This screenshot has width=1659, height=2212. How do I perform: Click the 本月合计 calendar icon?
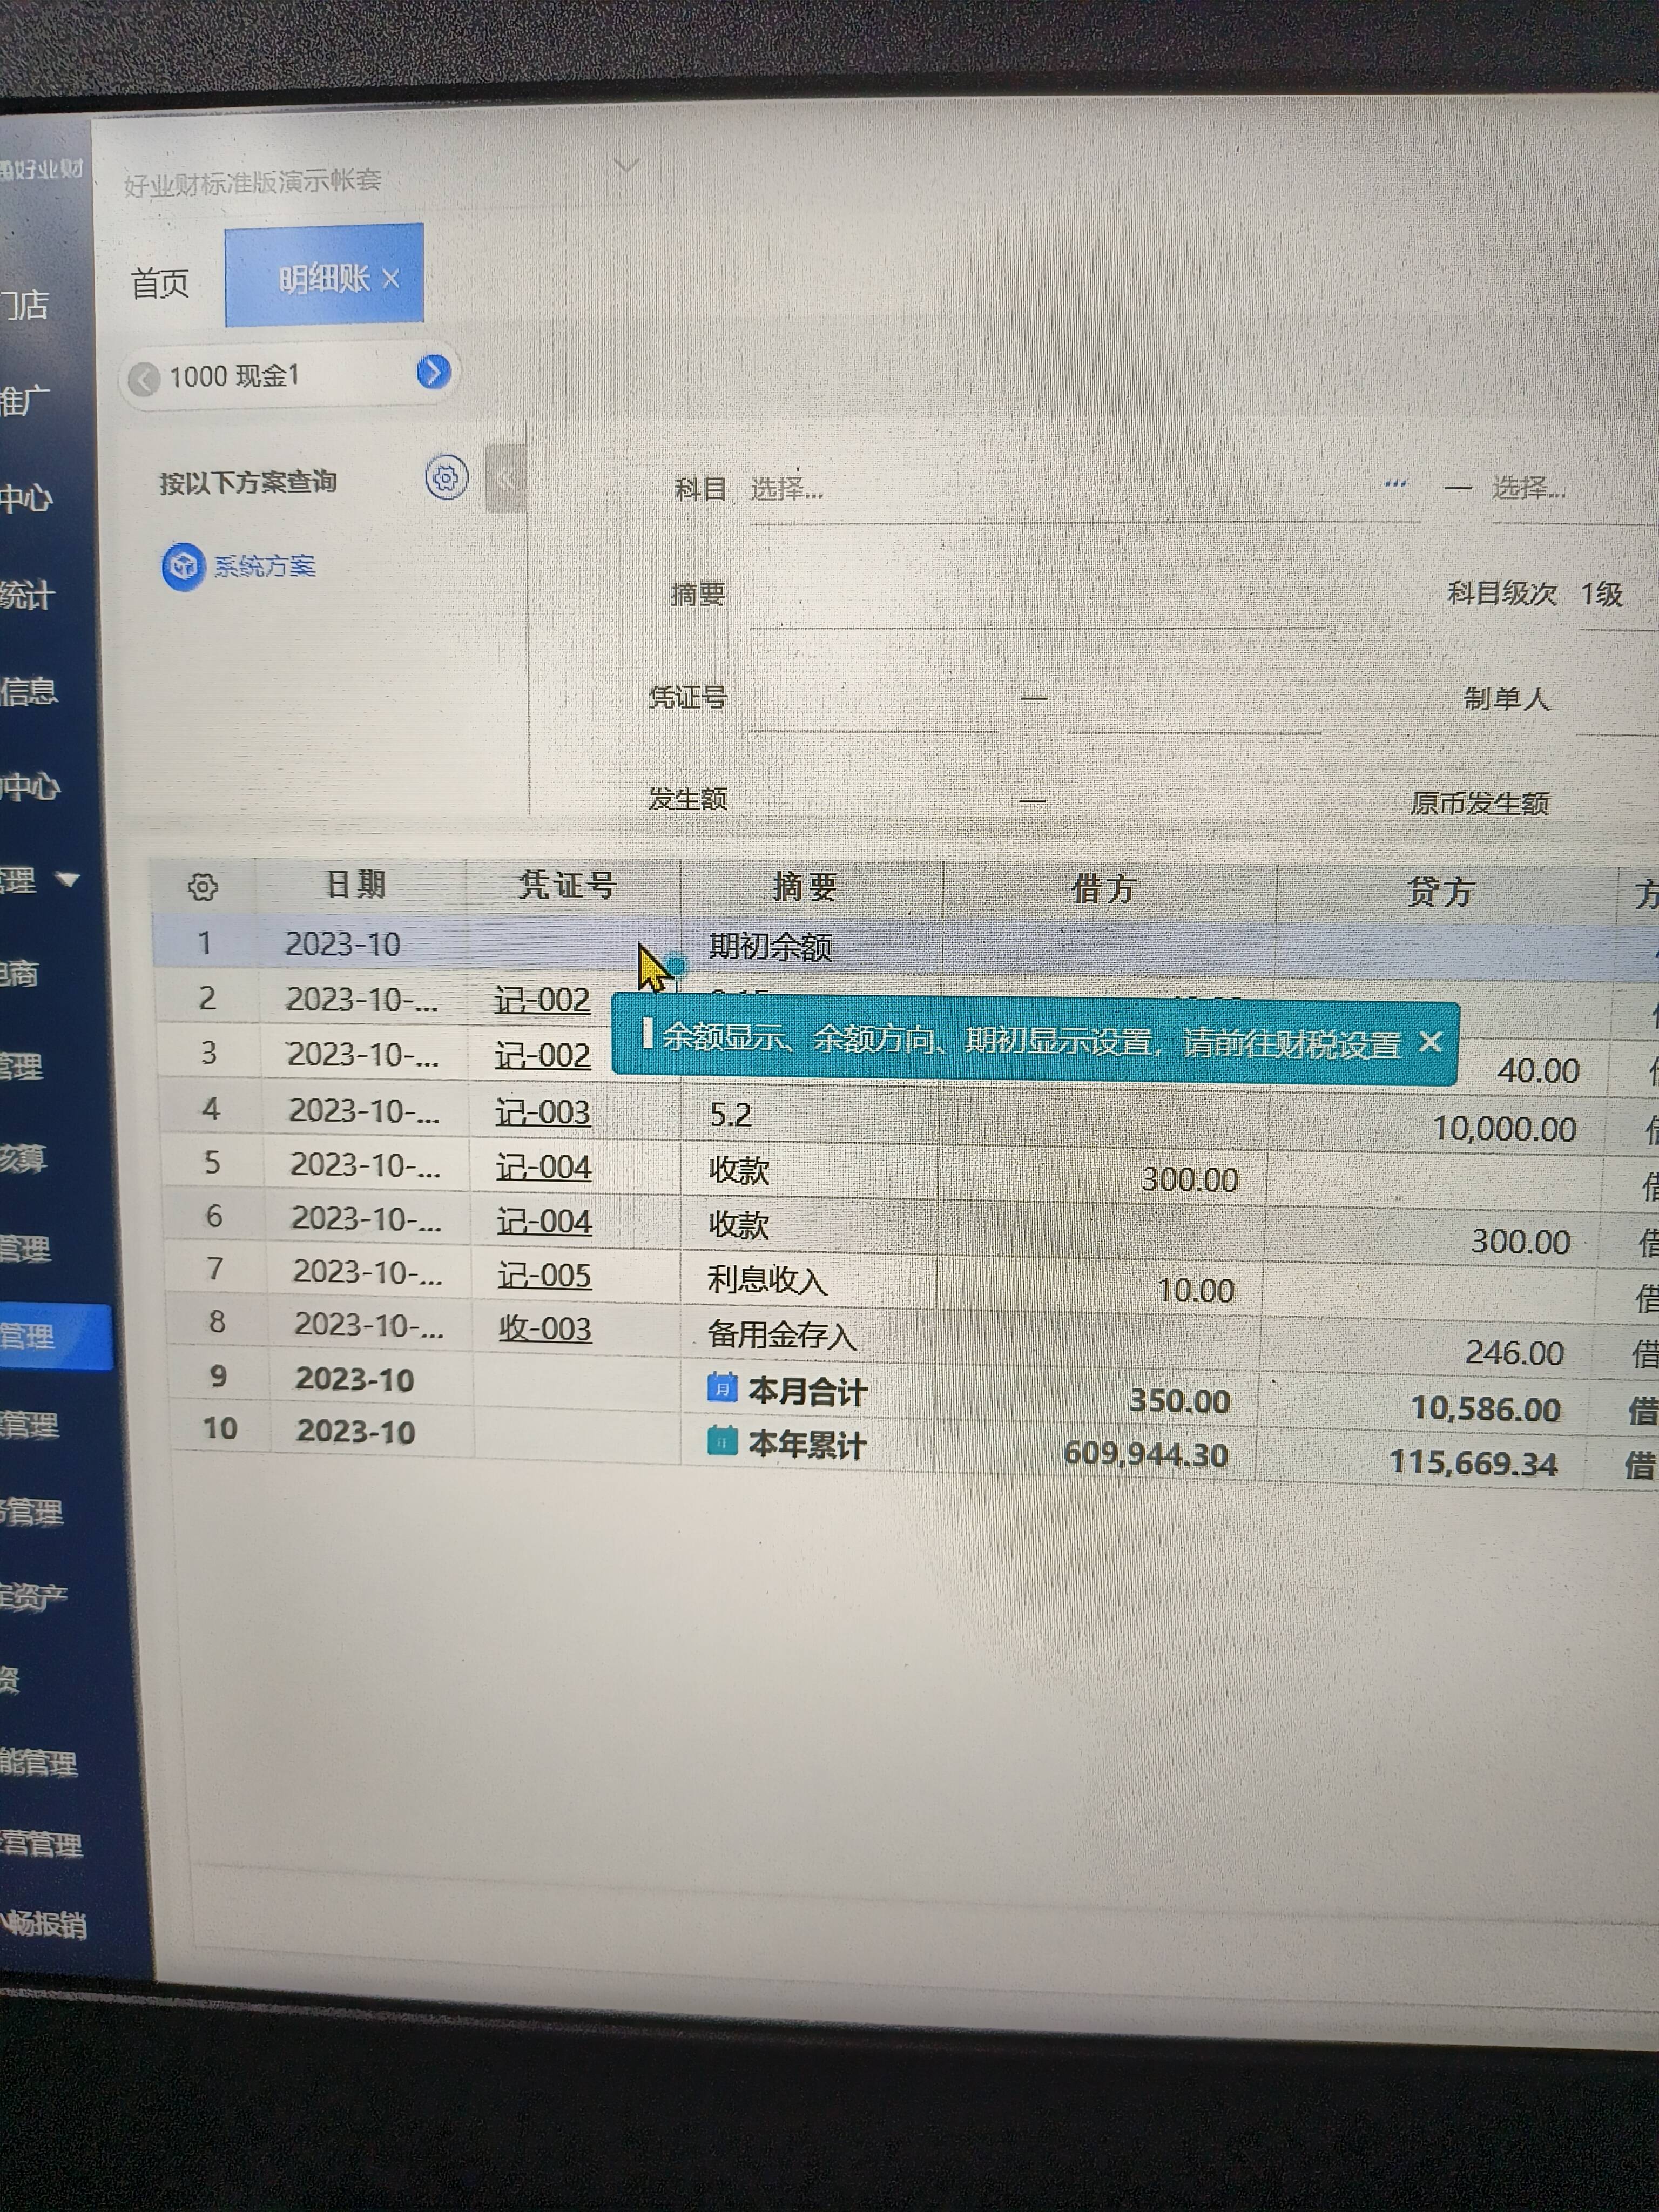722,1388
